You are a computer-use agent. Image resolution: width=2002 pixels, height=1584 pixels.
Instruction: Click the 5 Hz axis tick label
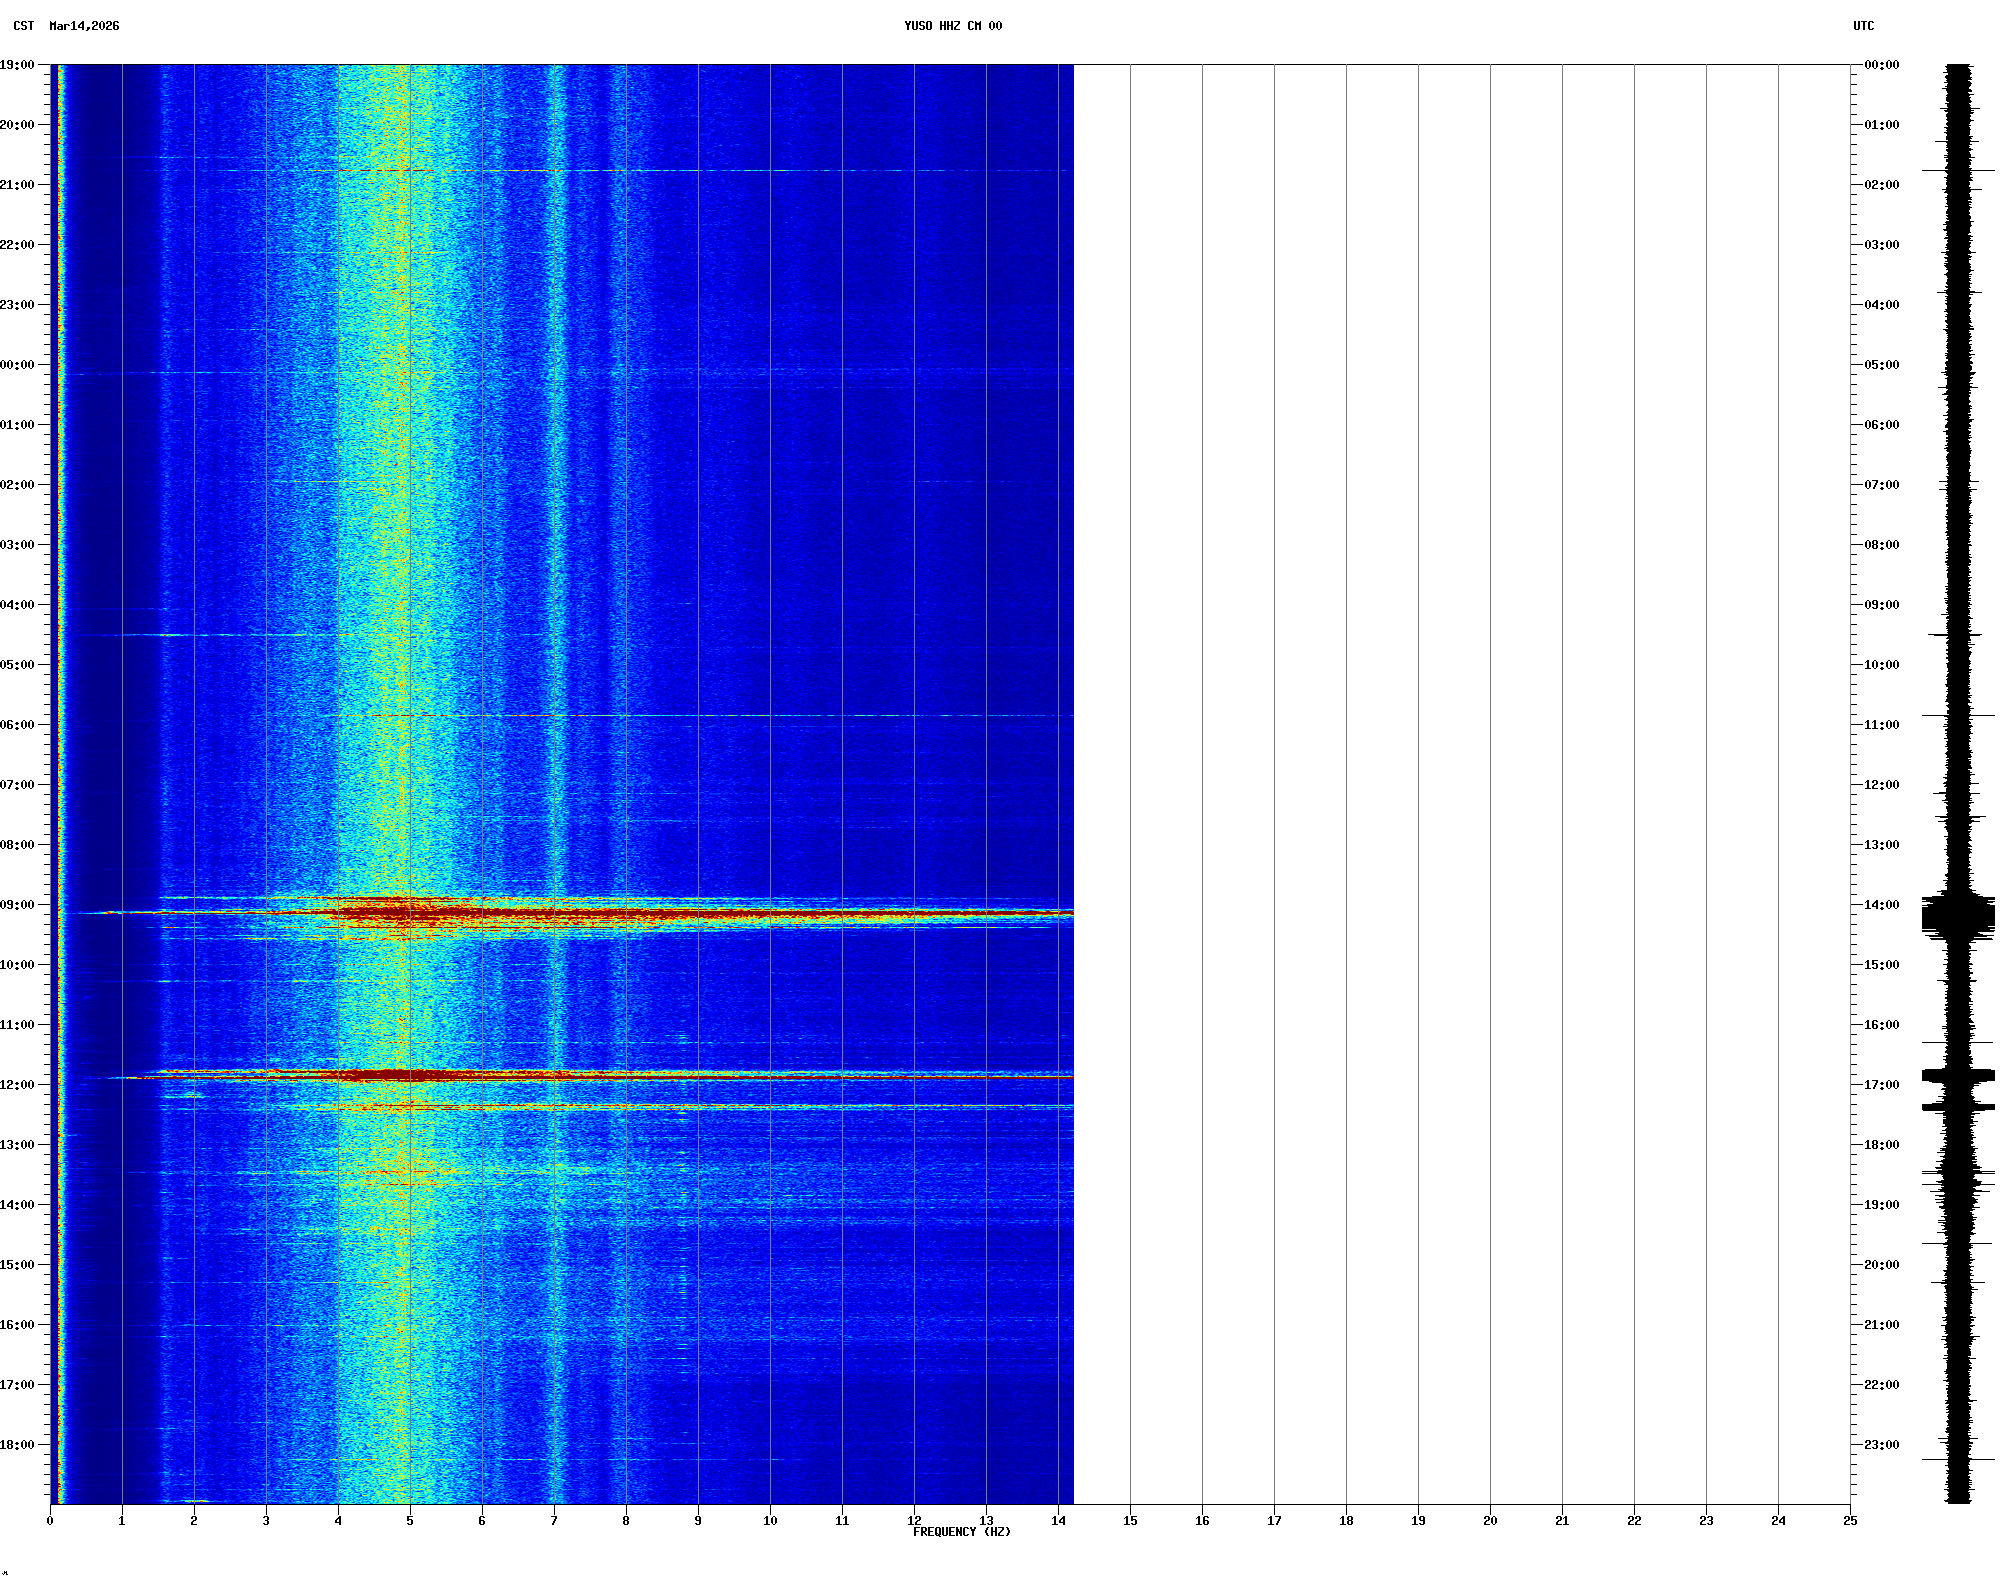pyautogui.click(x=410, y=1521)
